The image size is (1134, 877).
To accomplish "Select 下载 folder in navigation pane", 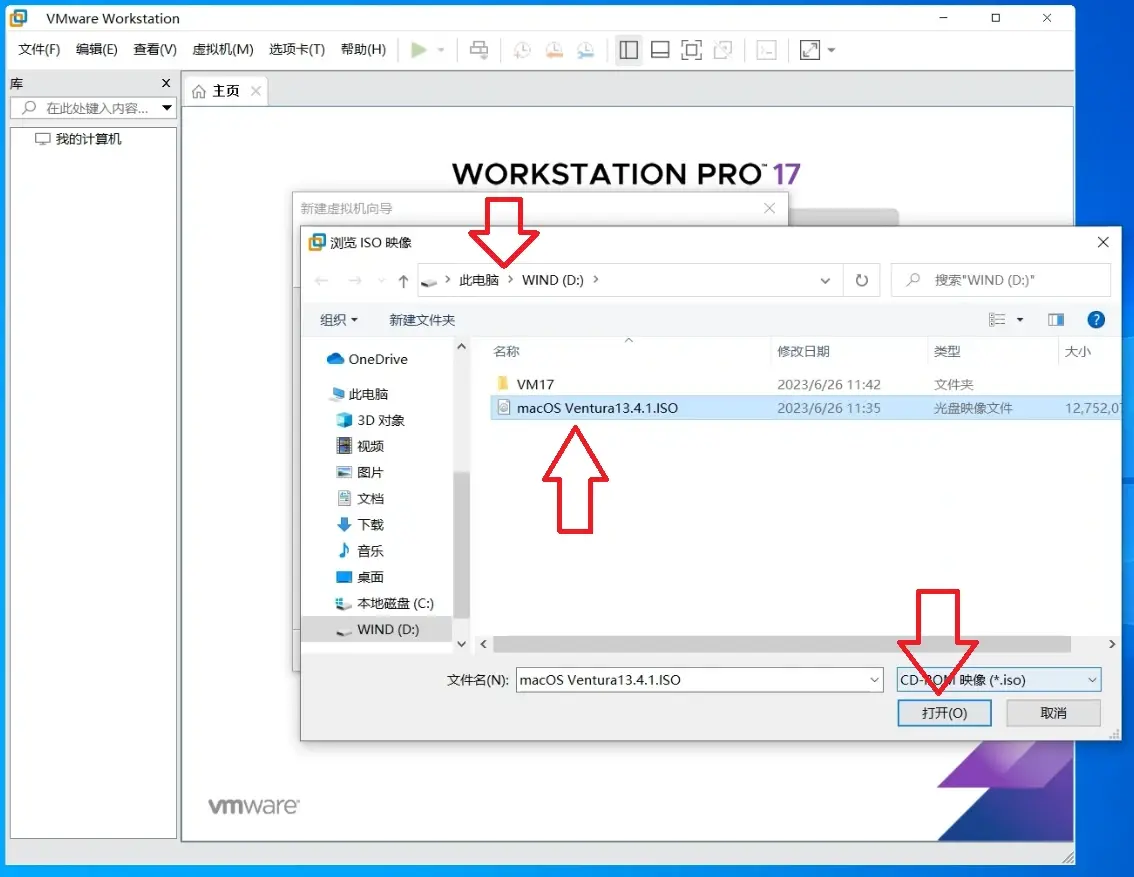I will click(360, 524).
